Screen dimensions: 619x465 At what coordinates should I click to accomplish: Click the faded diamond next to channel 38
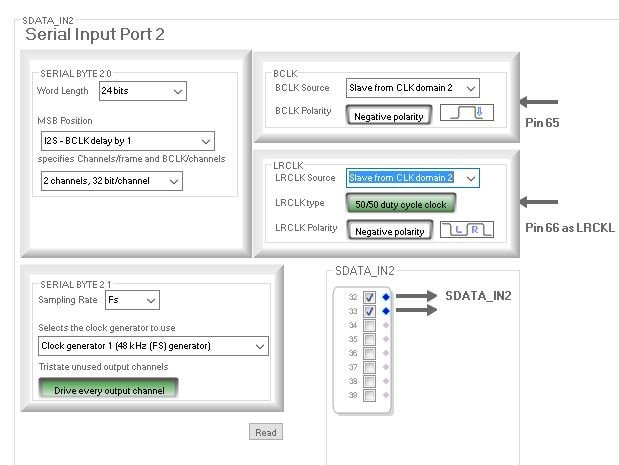[386, 381]
